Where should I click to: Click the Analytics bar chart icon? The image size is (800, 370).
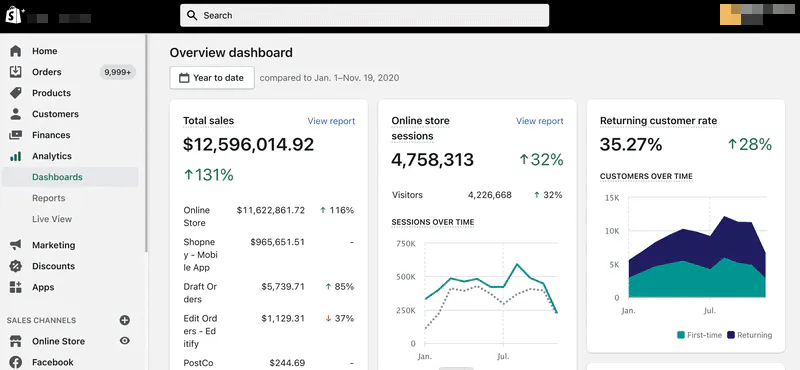coord(16,156)
